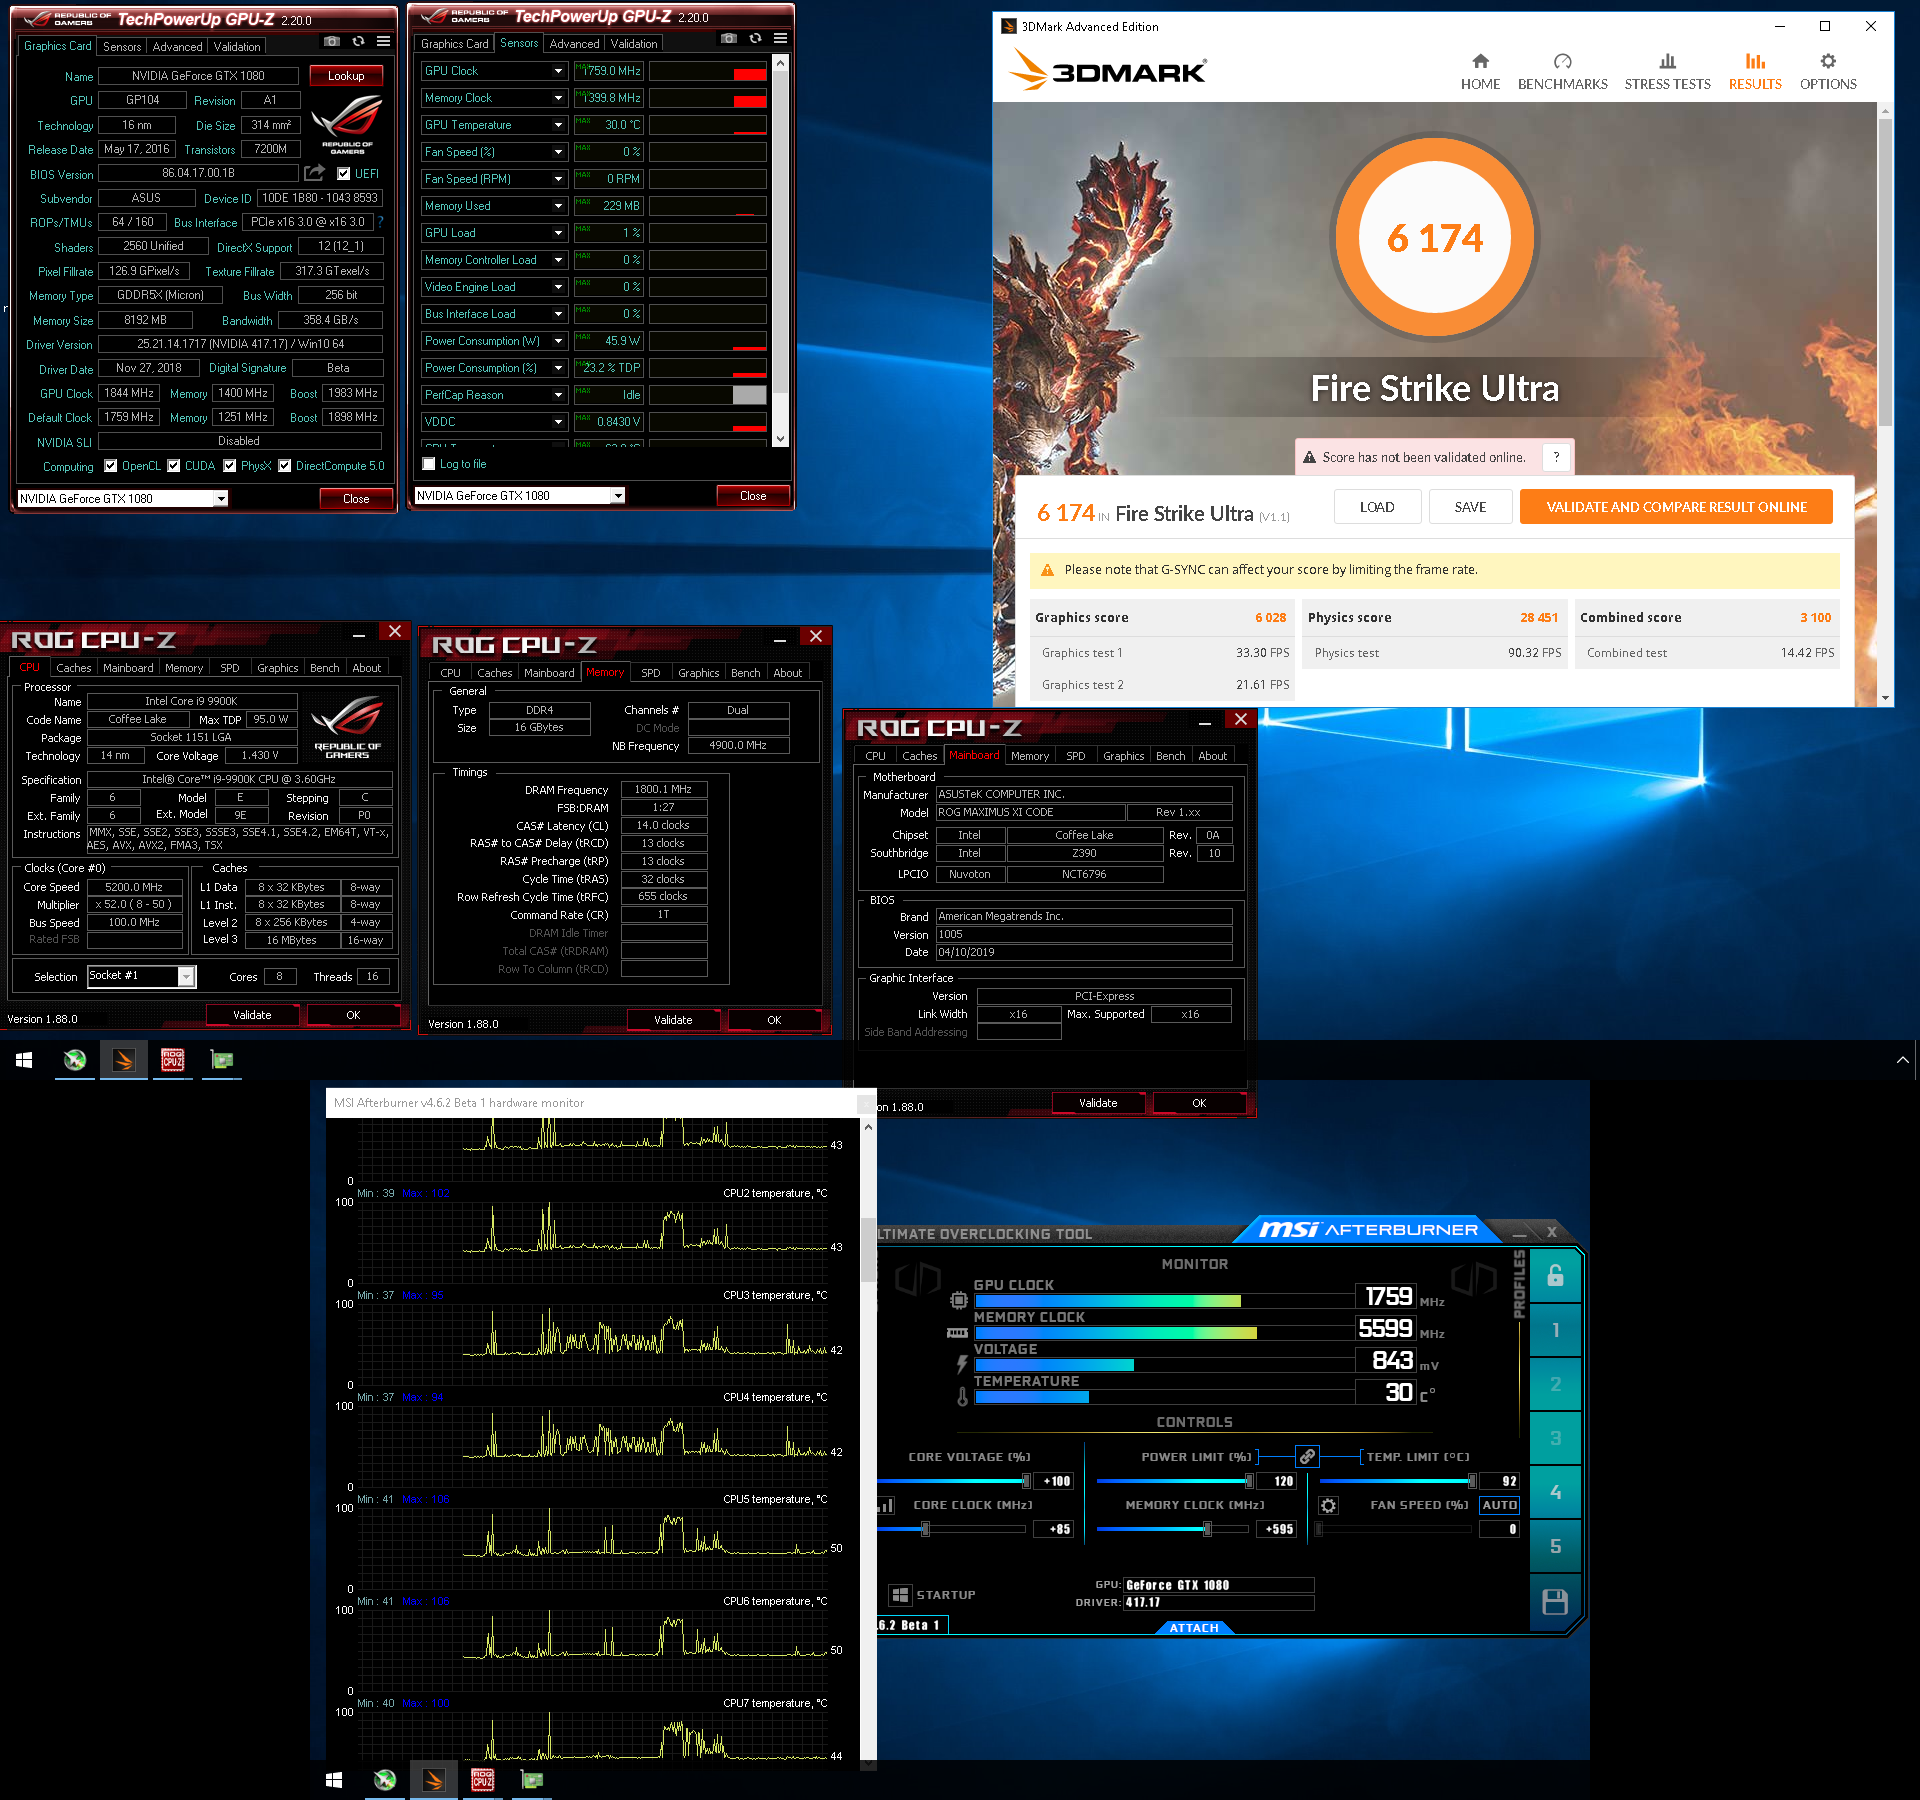This screenshot has height=1800, width=1920.
Task: Open 3DMark STRESS TESTS section
Action: pos(1667,72)
